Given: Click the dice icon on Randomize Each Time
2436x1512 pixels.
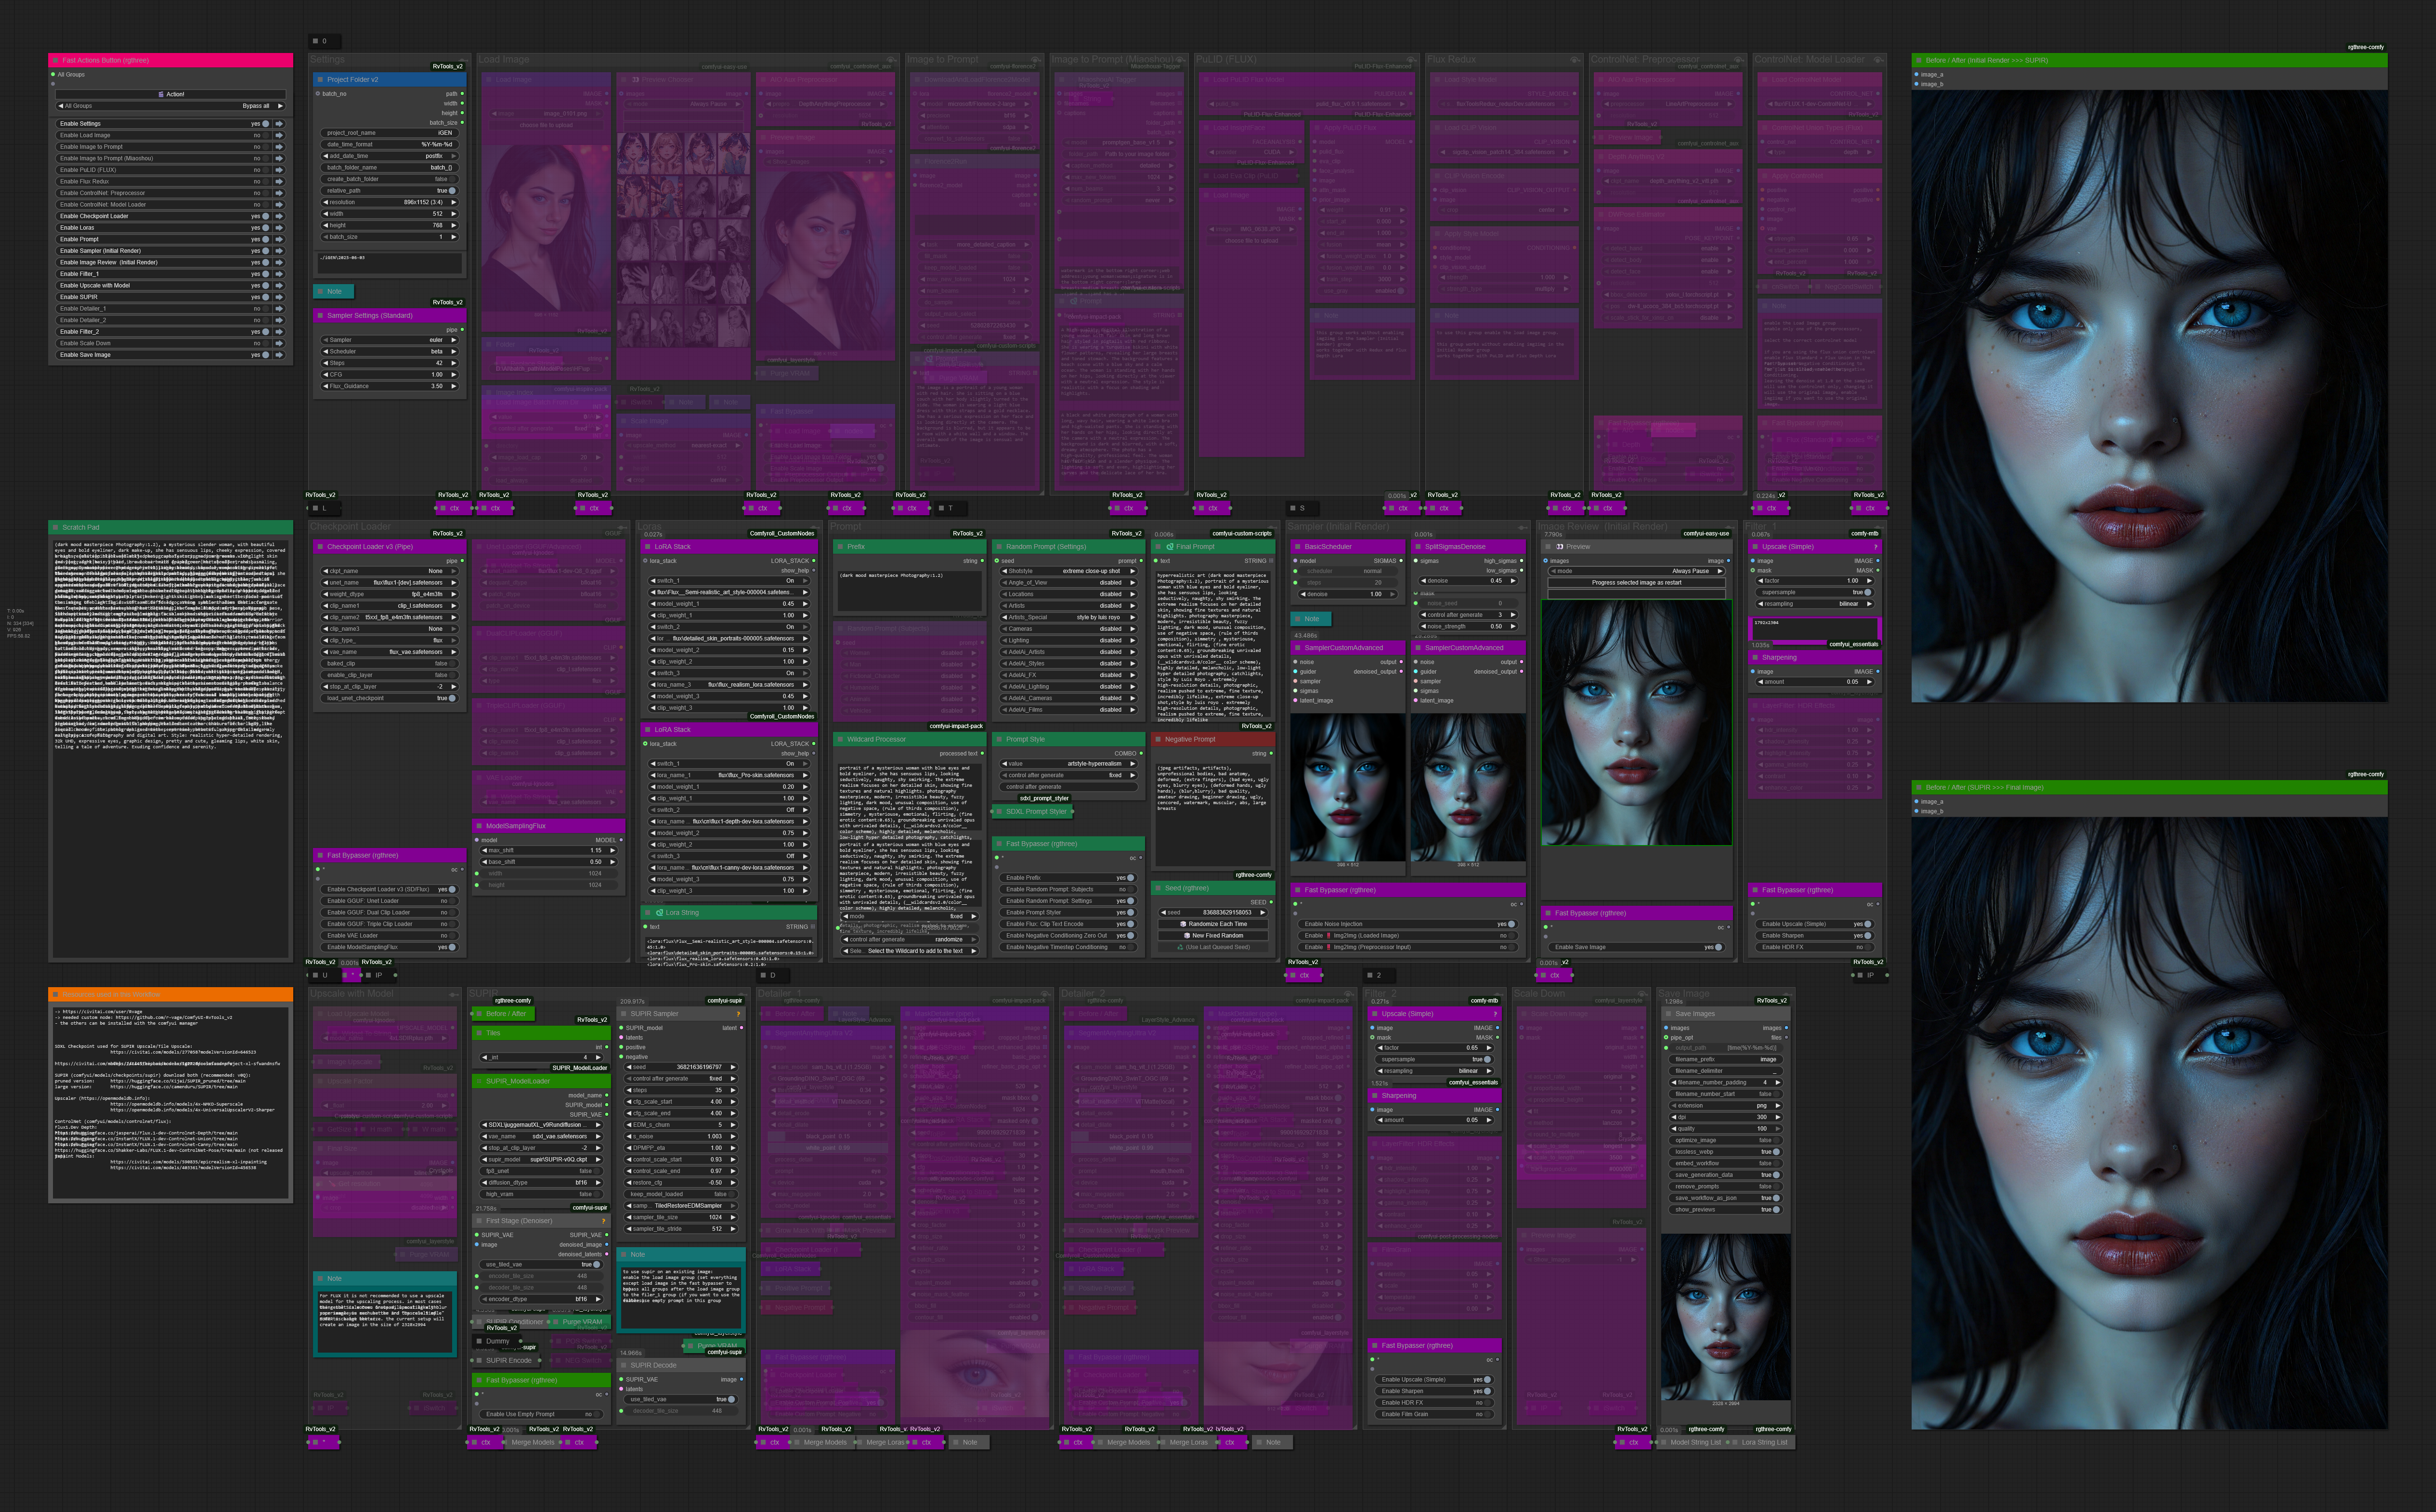Looking at the screenshot, I should click(1183, 924).
